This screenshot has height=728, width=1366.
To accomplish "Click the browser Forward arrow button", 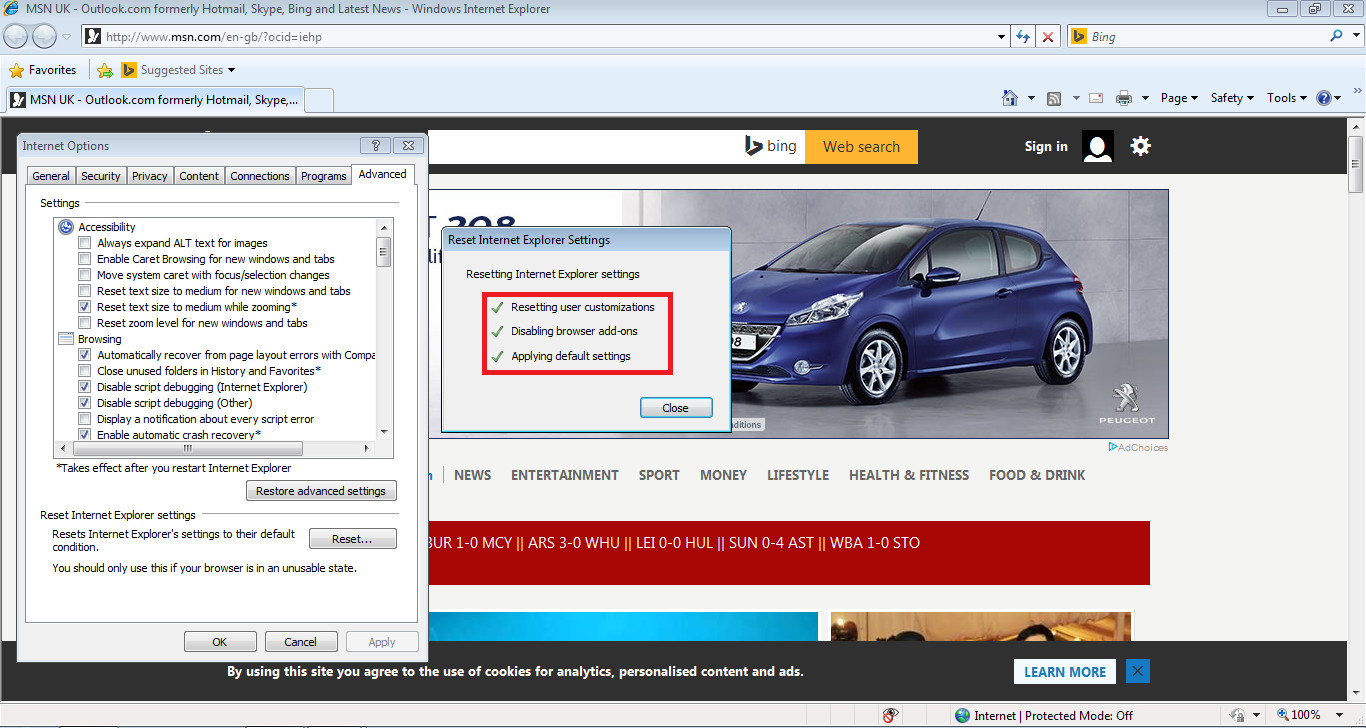I will (x=45, y=37).
